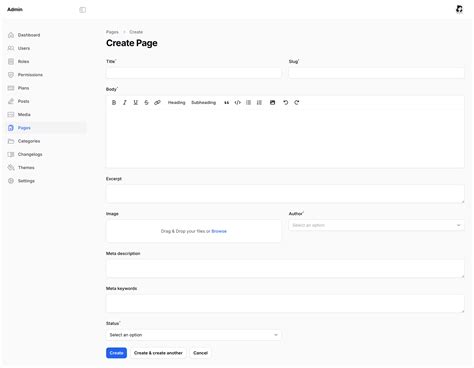Insert a code block in Body editor
This screenshot has width=474, height=368.
(x=238, y=103)
